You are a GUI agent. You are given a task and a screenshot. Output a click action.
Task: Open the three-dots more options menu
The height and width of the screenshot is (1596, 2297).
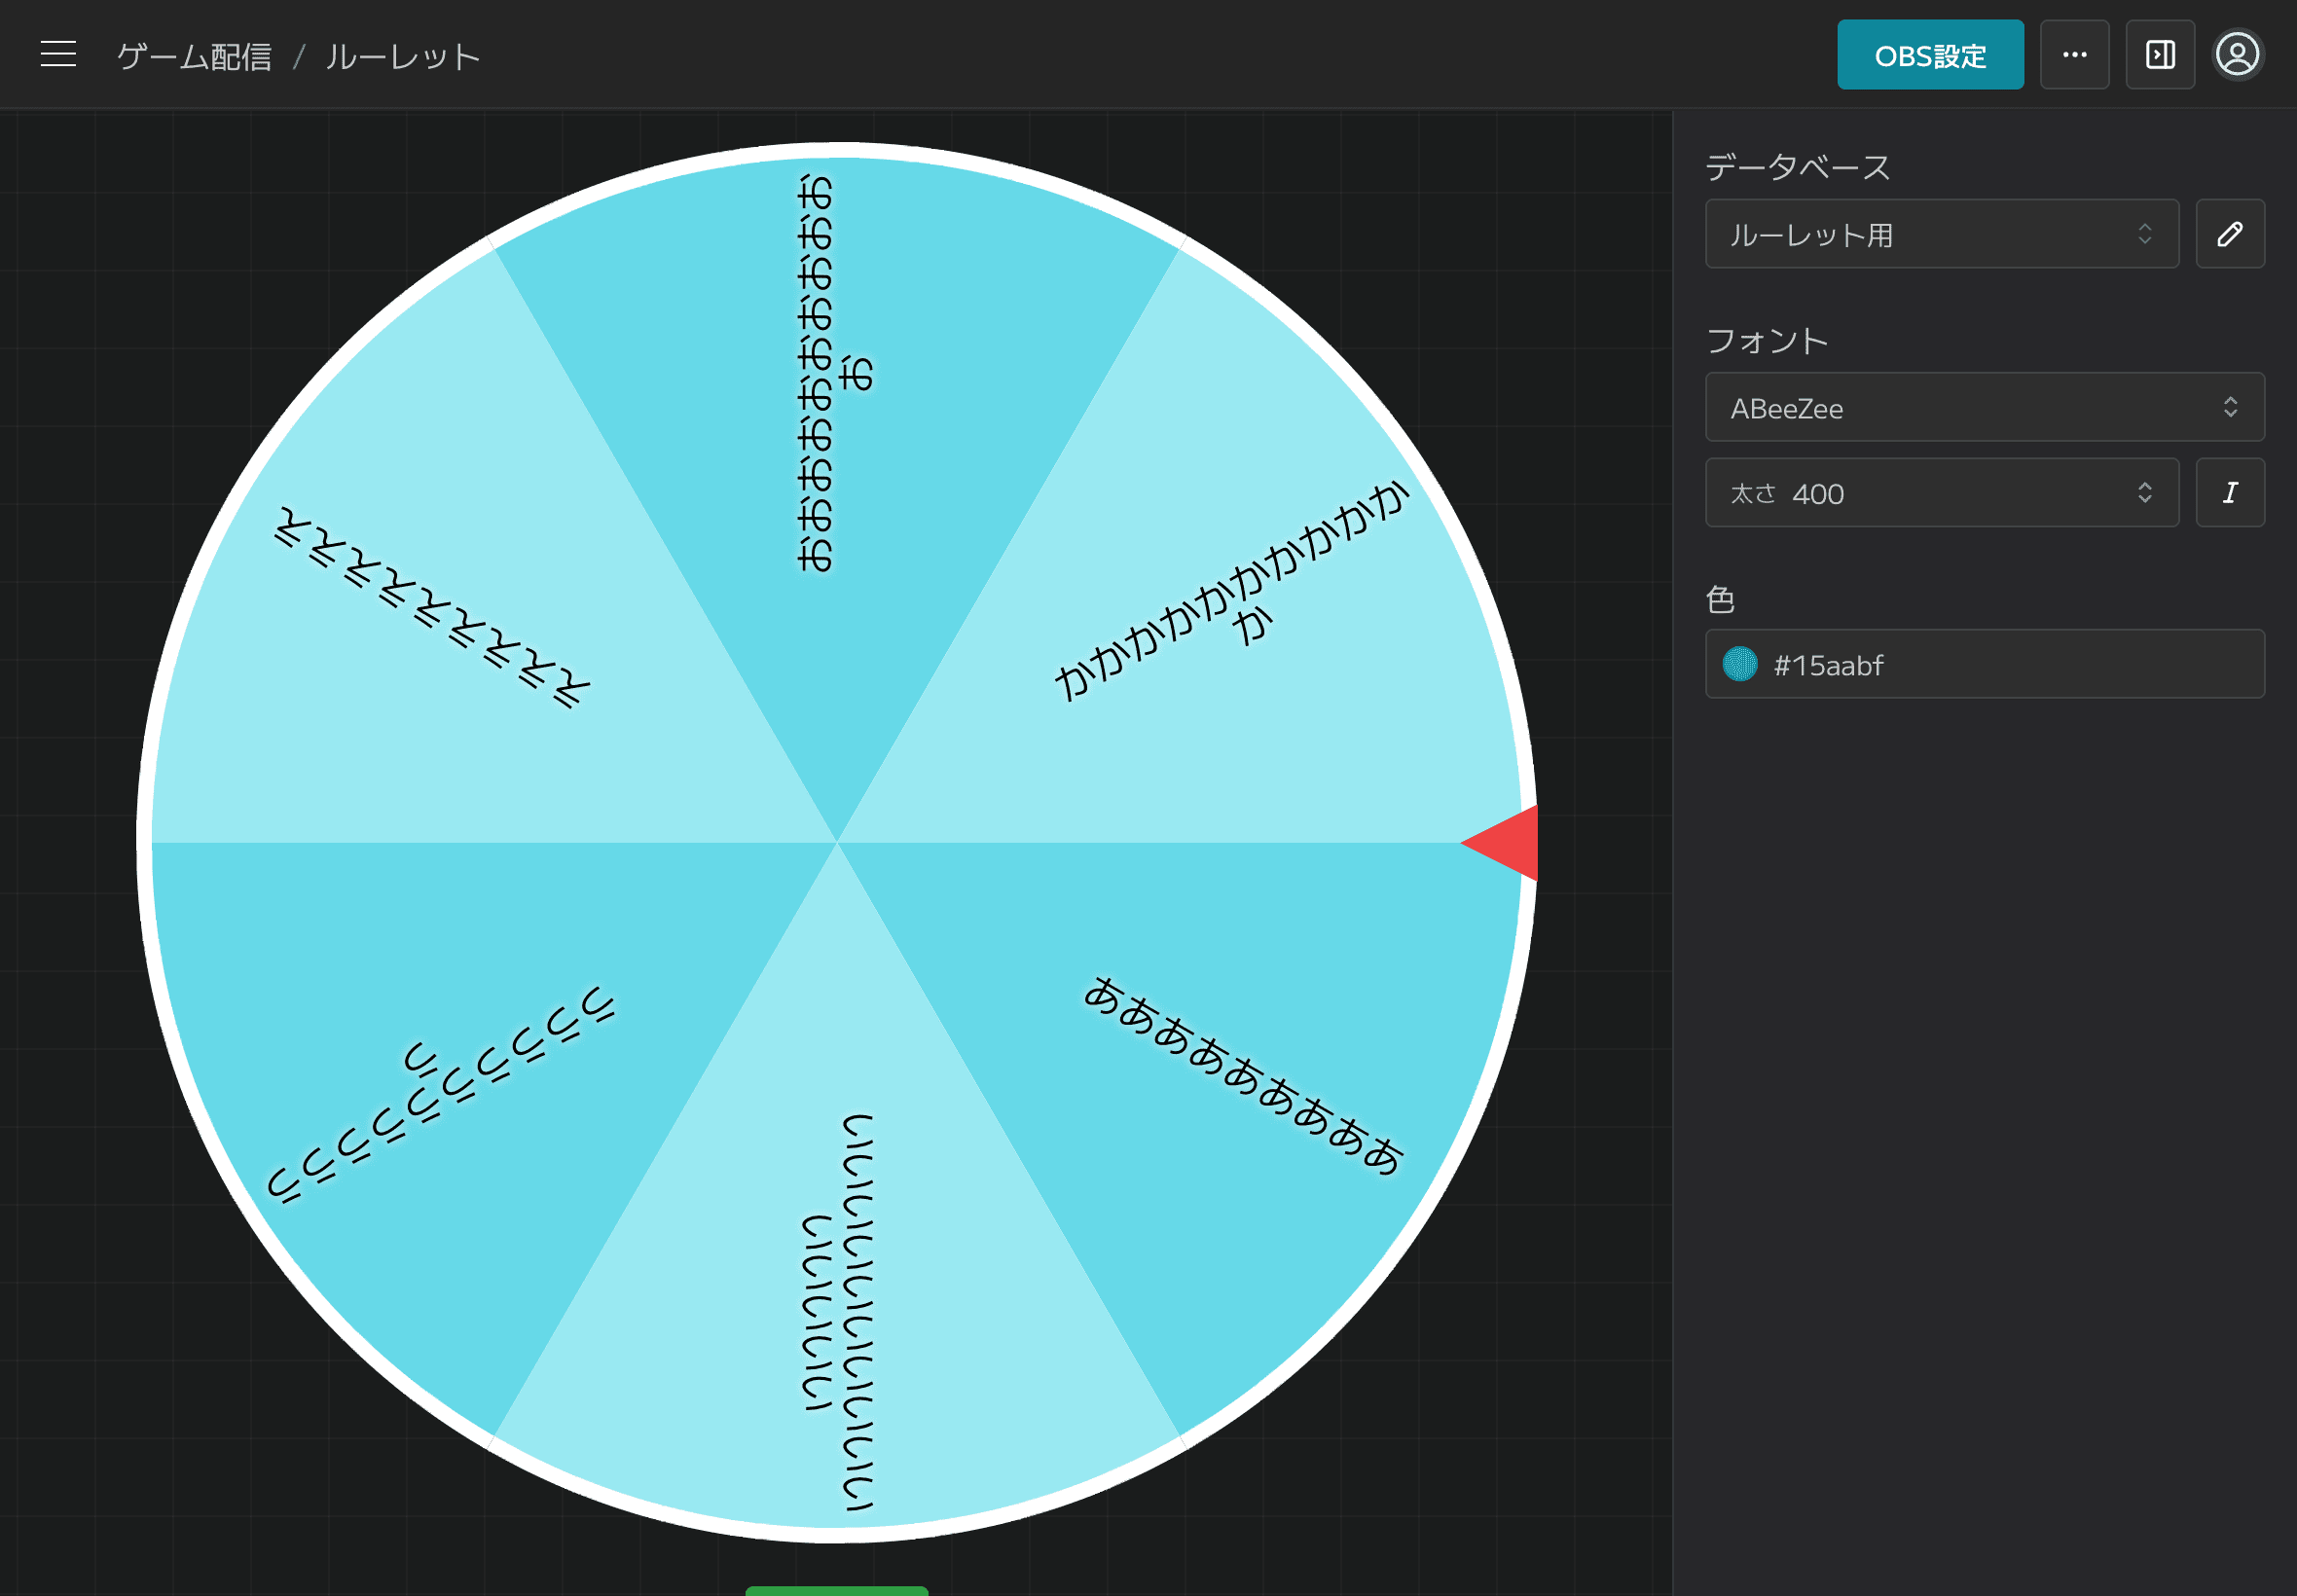click(x=2074, y=55)
